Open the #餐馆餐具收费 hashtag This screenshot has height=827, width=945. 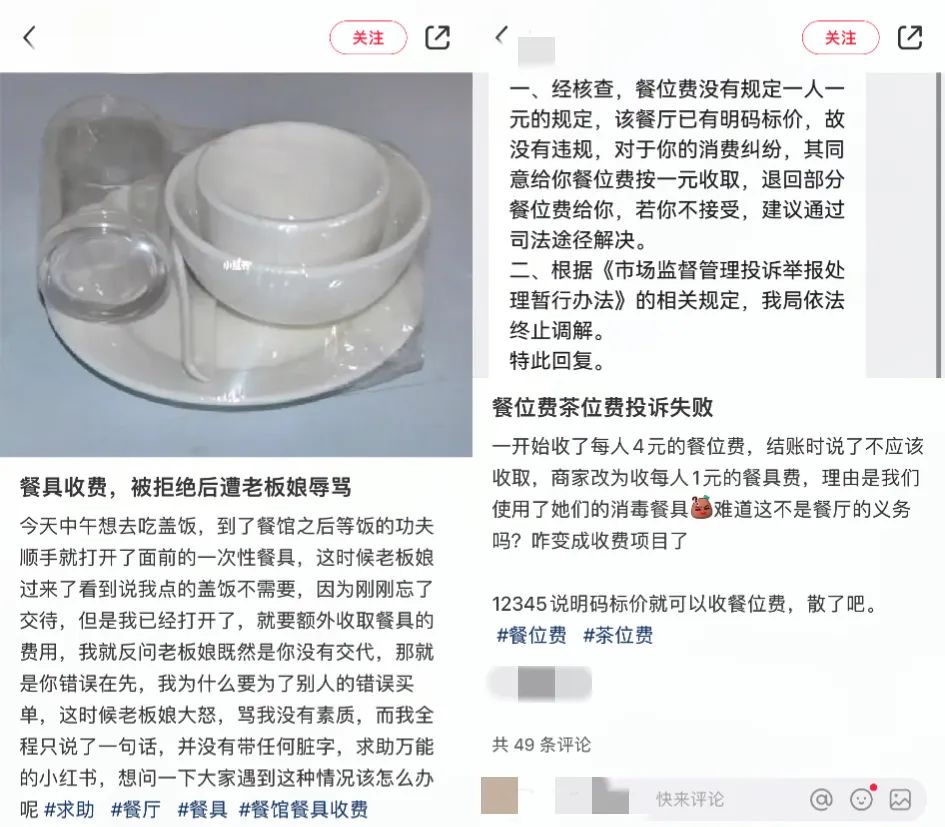[303, 809]
